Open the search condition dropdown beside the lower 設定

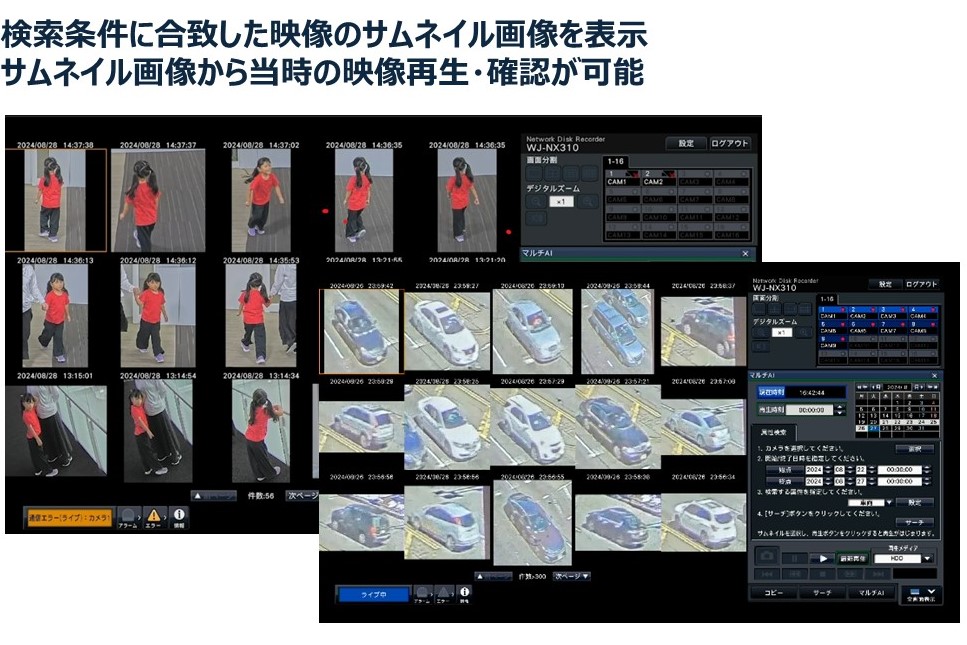[x=889, y=503]
